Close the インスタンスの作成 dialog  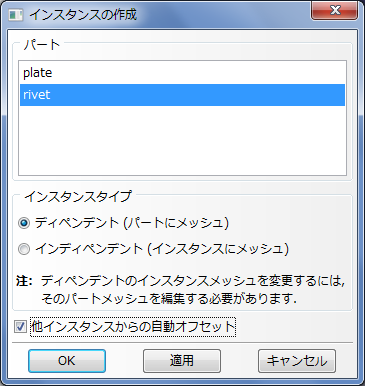click(x=334, y=11)
